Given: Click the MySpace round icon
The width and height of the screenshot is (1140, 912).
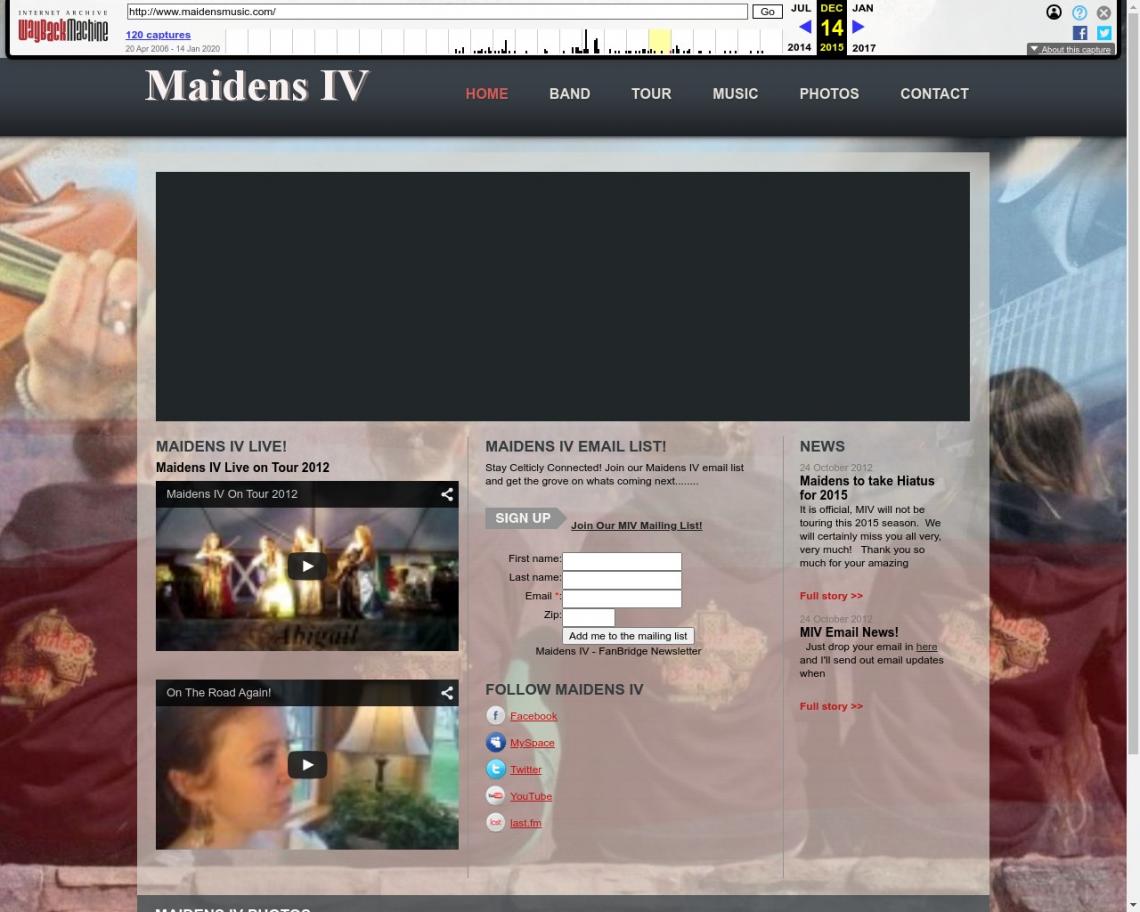Looking at the screenshot, I should tap(495, 743).
